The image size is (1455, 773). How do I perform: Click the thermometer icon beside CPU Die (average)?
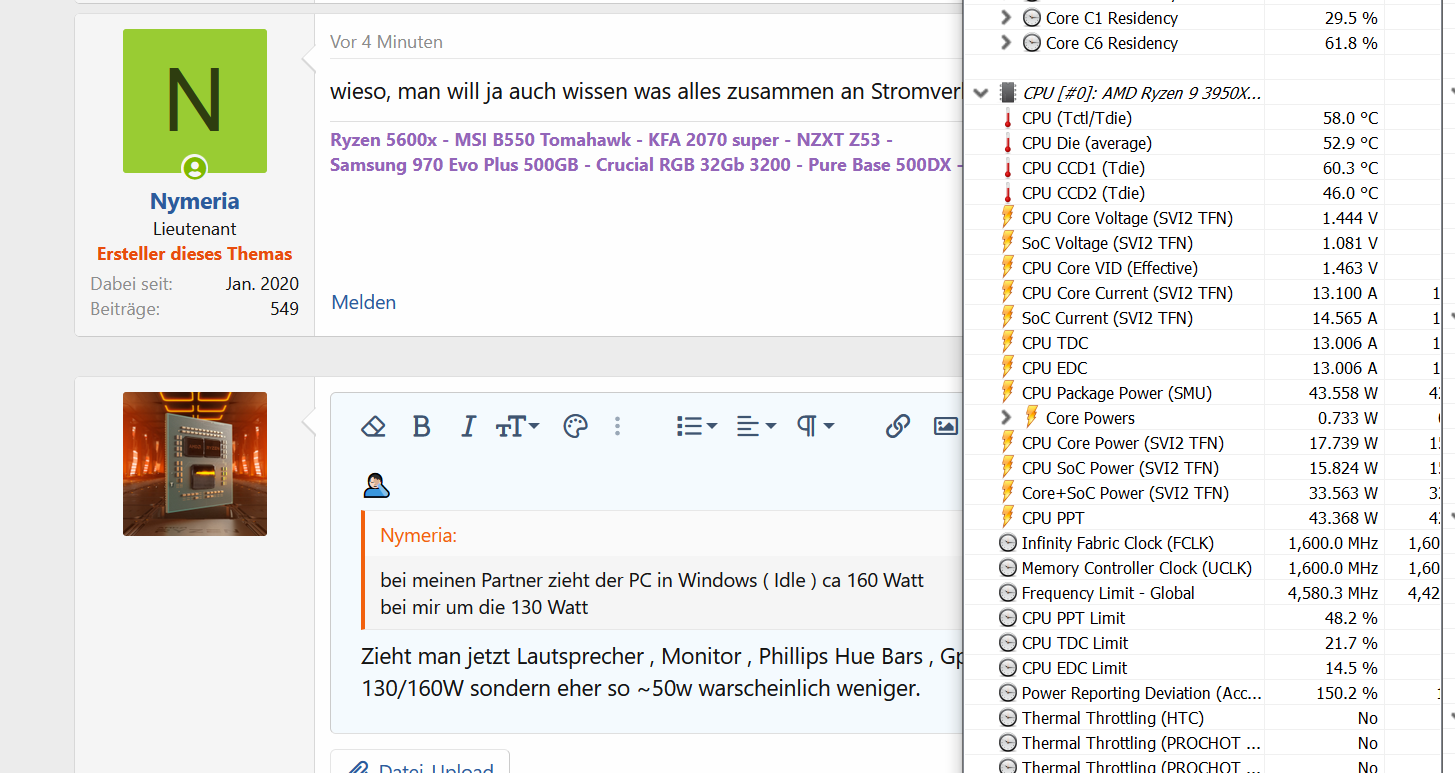(x=1008, y=143)
